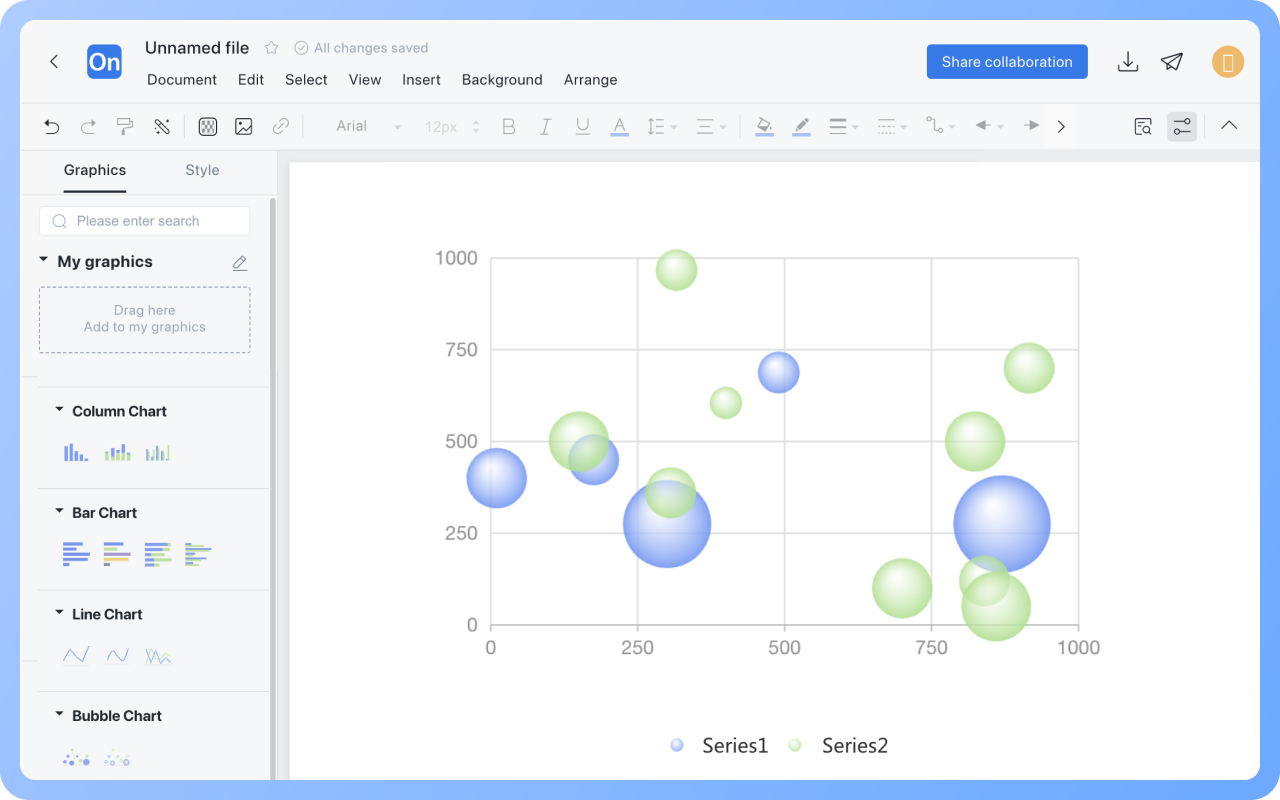The height and width of the screenshot is (800, 1280).
Task: Collapse the Line Chart section
Action: (x=59, y=613)
